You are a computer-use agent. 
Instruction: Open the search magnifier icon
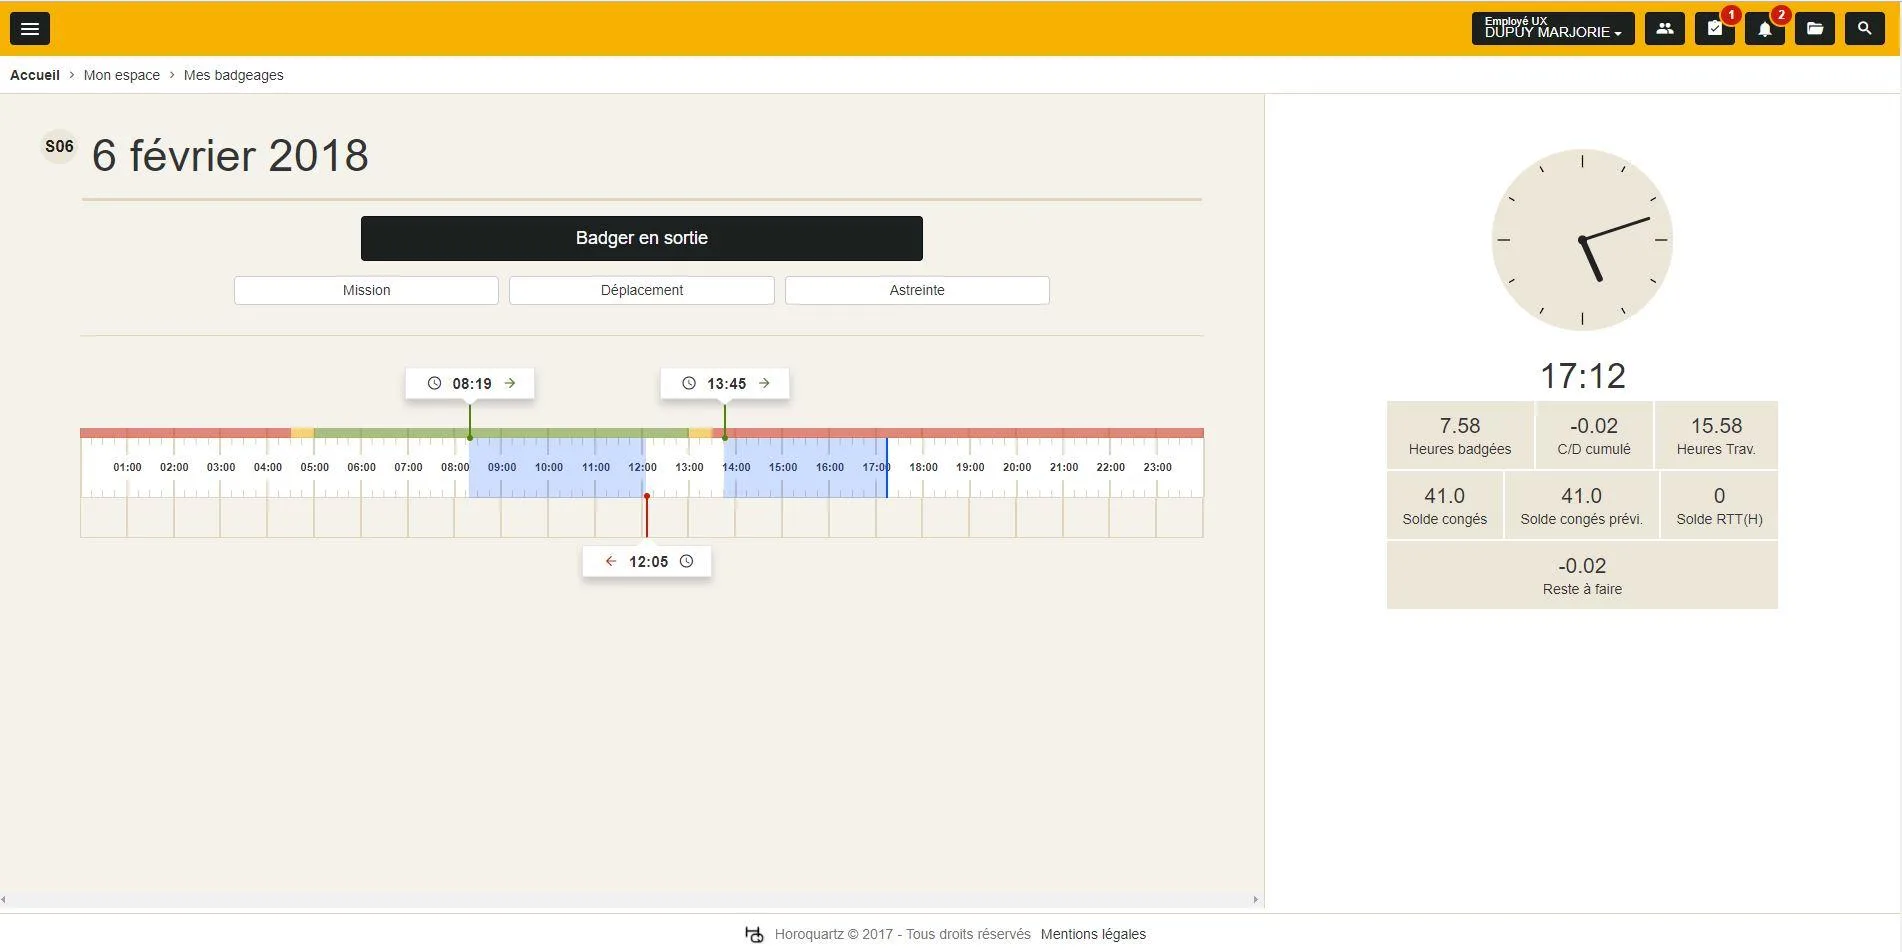point(1865,29)
